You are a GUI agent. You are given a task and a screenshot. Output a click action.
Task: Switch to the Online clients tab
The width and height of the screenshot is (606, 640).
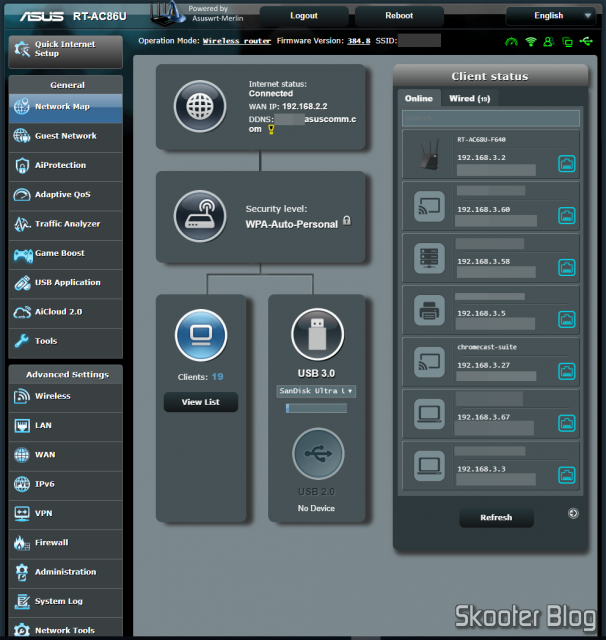click(419, 98)
